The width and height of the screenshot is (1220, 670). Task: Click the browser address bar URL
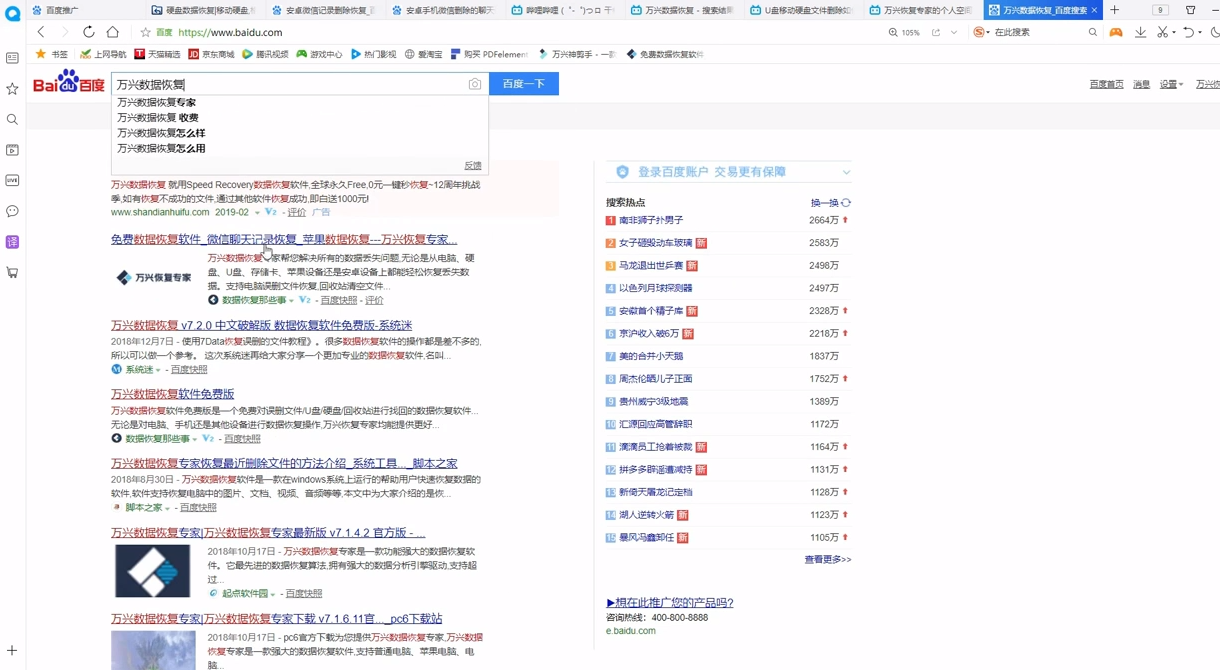[231, 32]
